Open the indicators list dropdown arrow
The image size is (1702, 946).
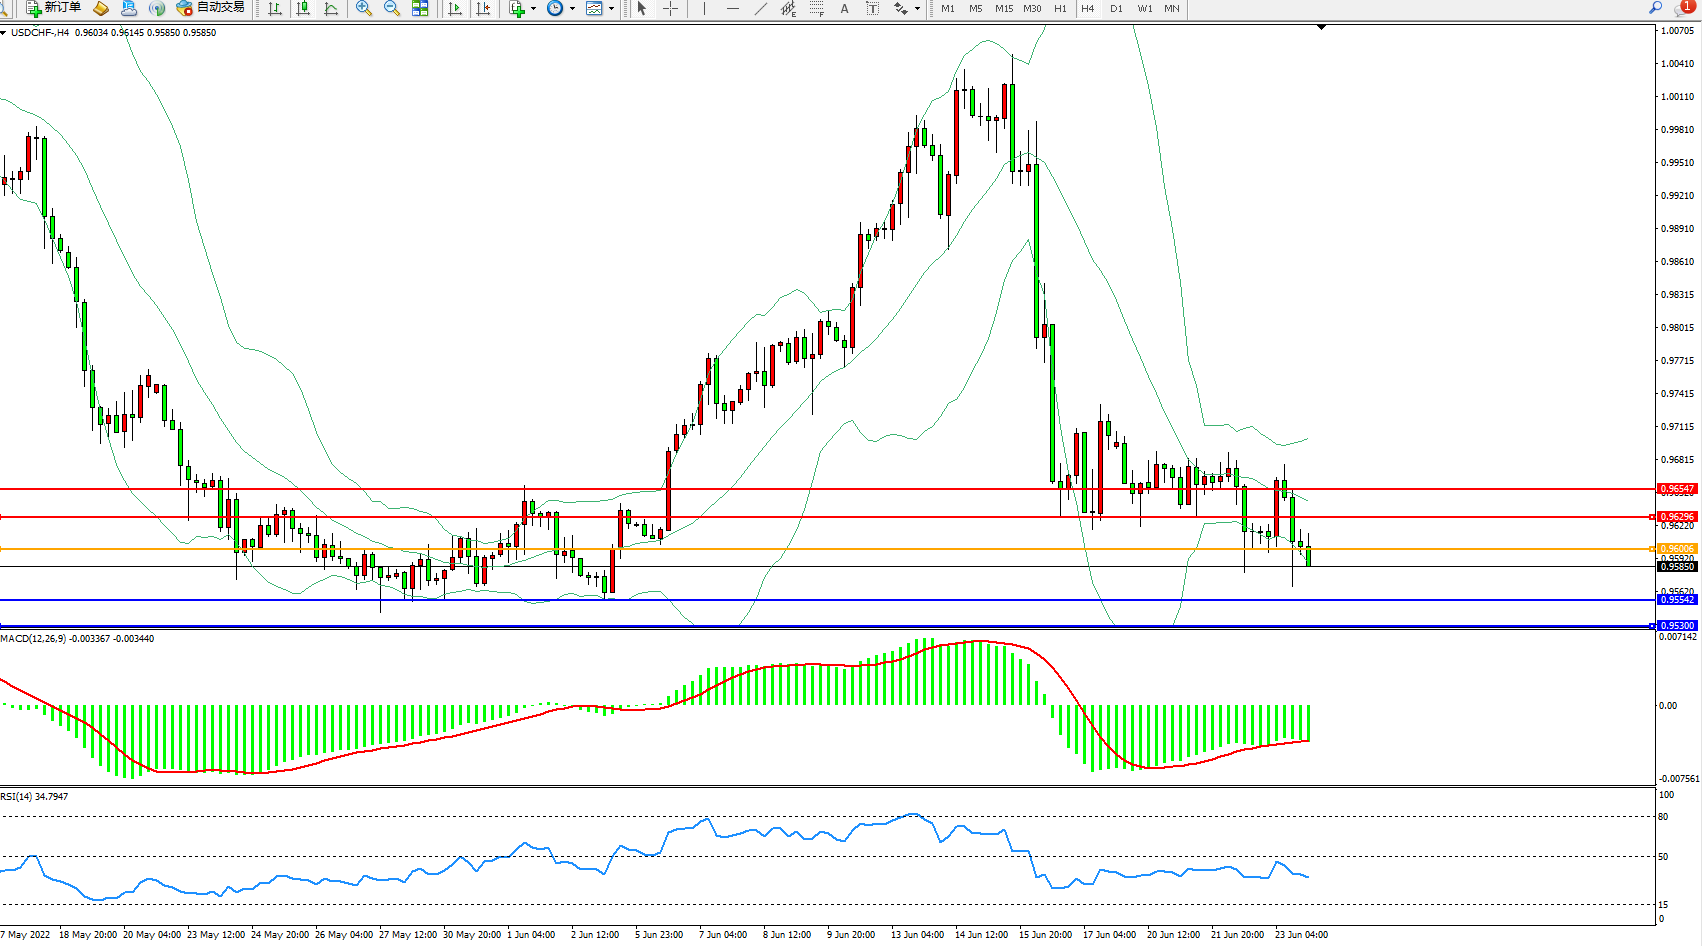pos(533,8)
